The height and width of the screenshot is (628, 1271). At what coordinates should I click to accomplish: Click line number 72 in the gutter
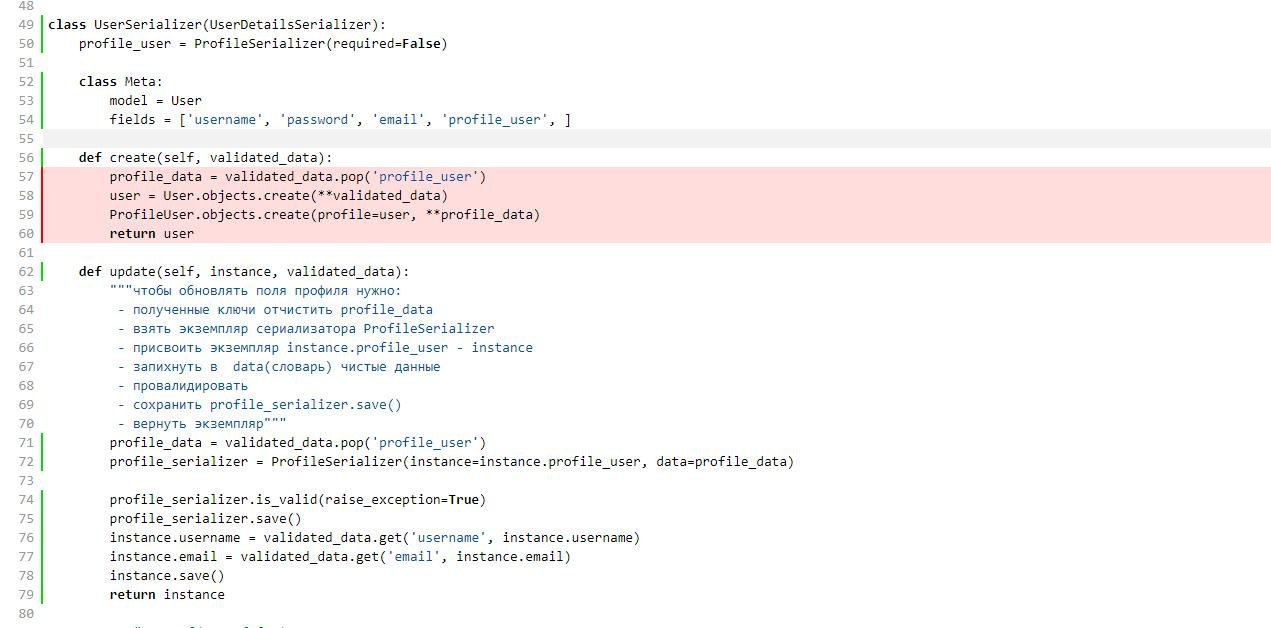click(x=26, y=462)
